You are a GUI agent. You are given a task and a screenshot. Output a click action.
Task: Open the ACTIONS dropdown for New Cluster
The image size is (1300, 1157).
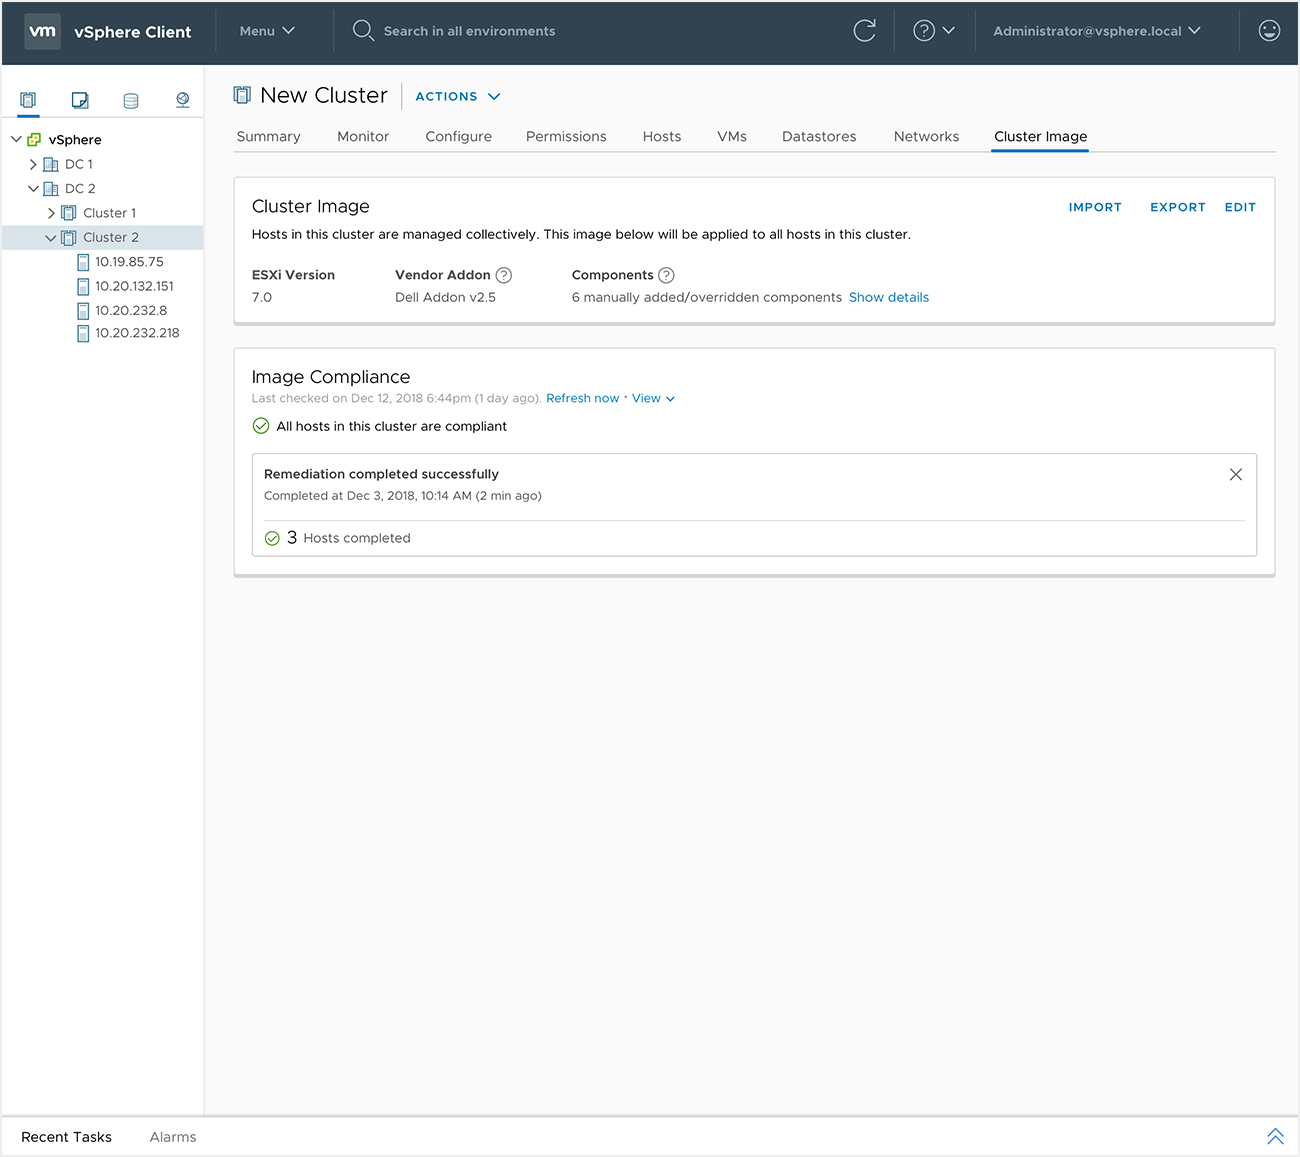point(457,96)
